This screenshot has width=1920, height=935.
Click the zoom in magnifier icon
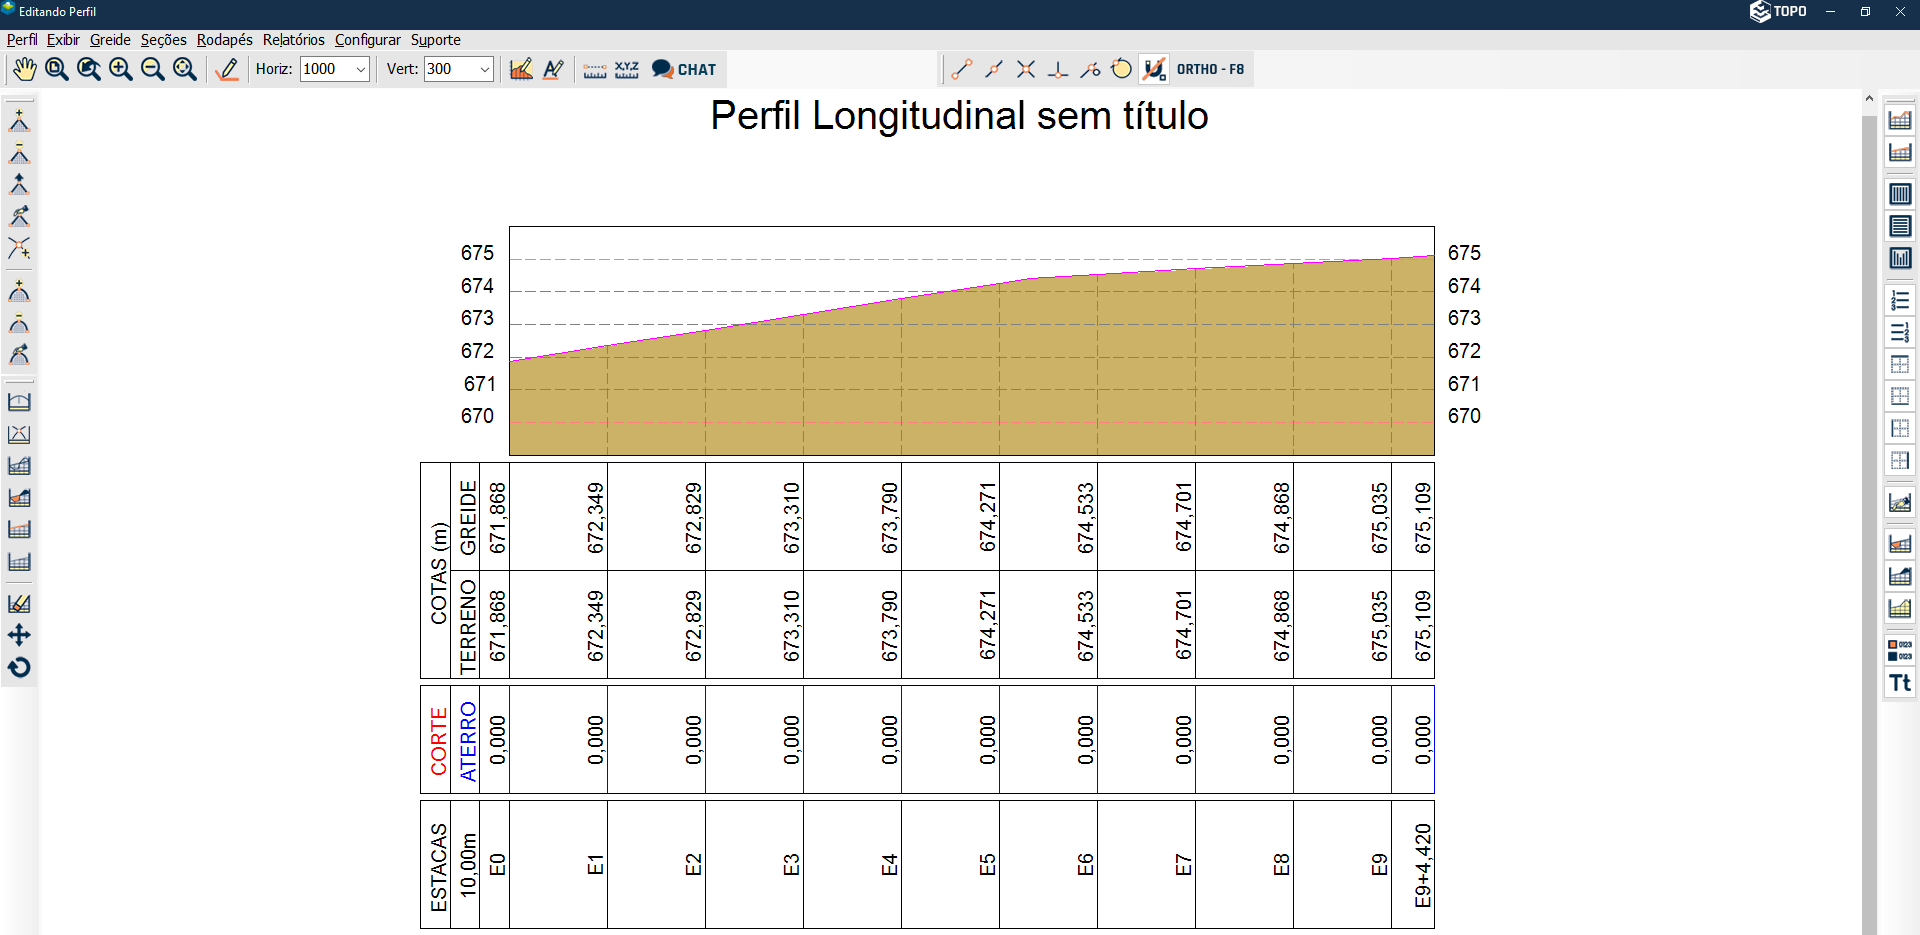click(121, 69)
